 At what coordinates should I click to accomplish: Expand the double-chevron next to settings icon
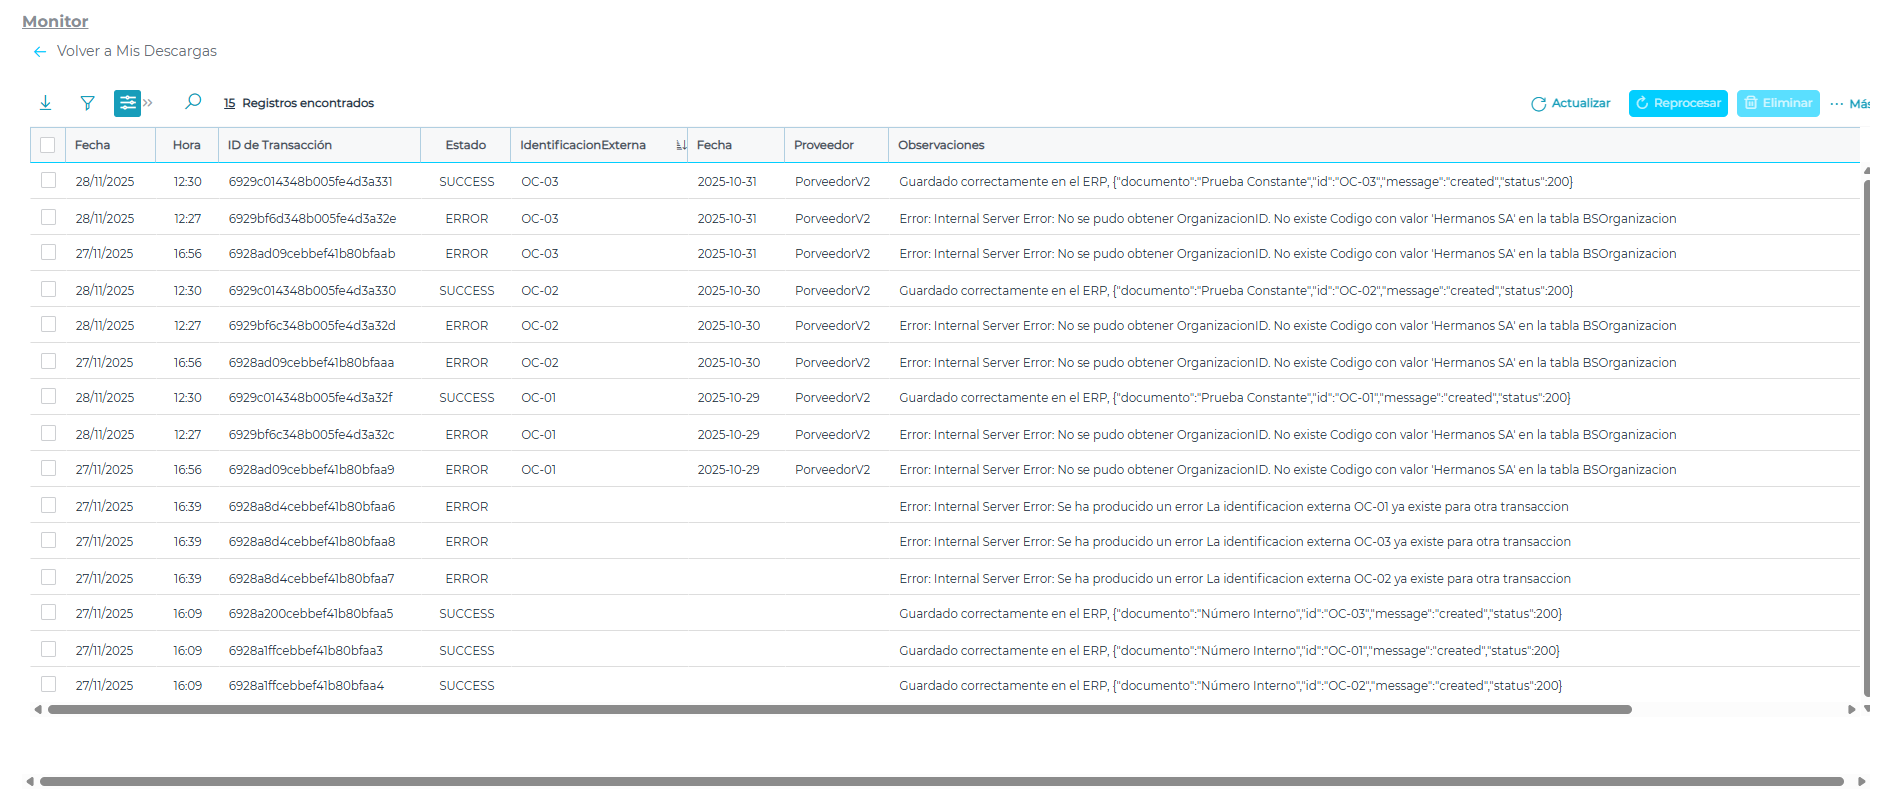click(148, 103)
